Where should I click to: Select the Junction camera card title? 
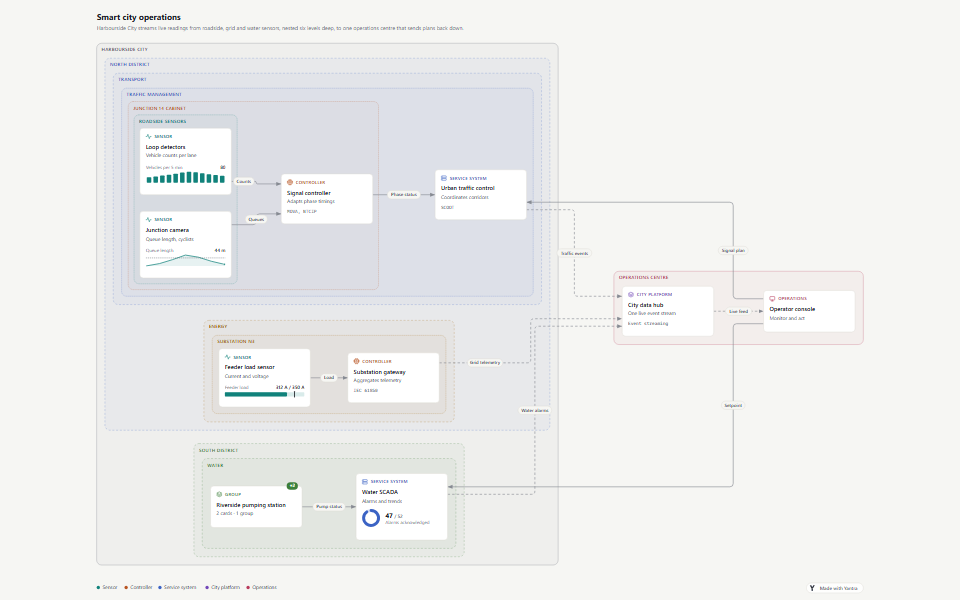pyautogui.click(x=167, y=230)
